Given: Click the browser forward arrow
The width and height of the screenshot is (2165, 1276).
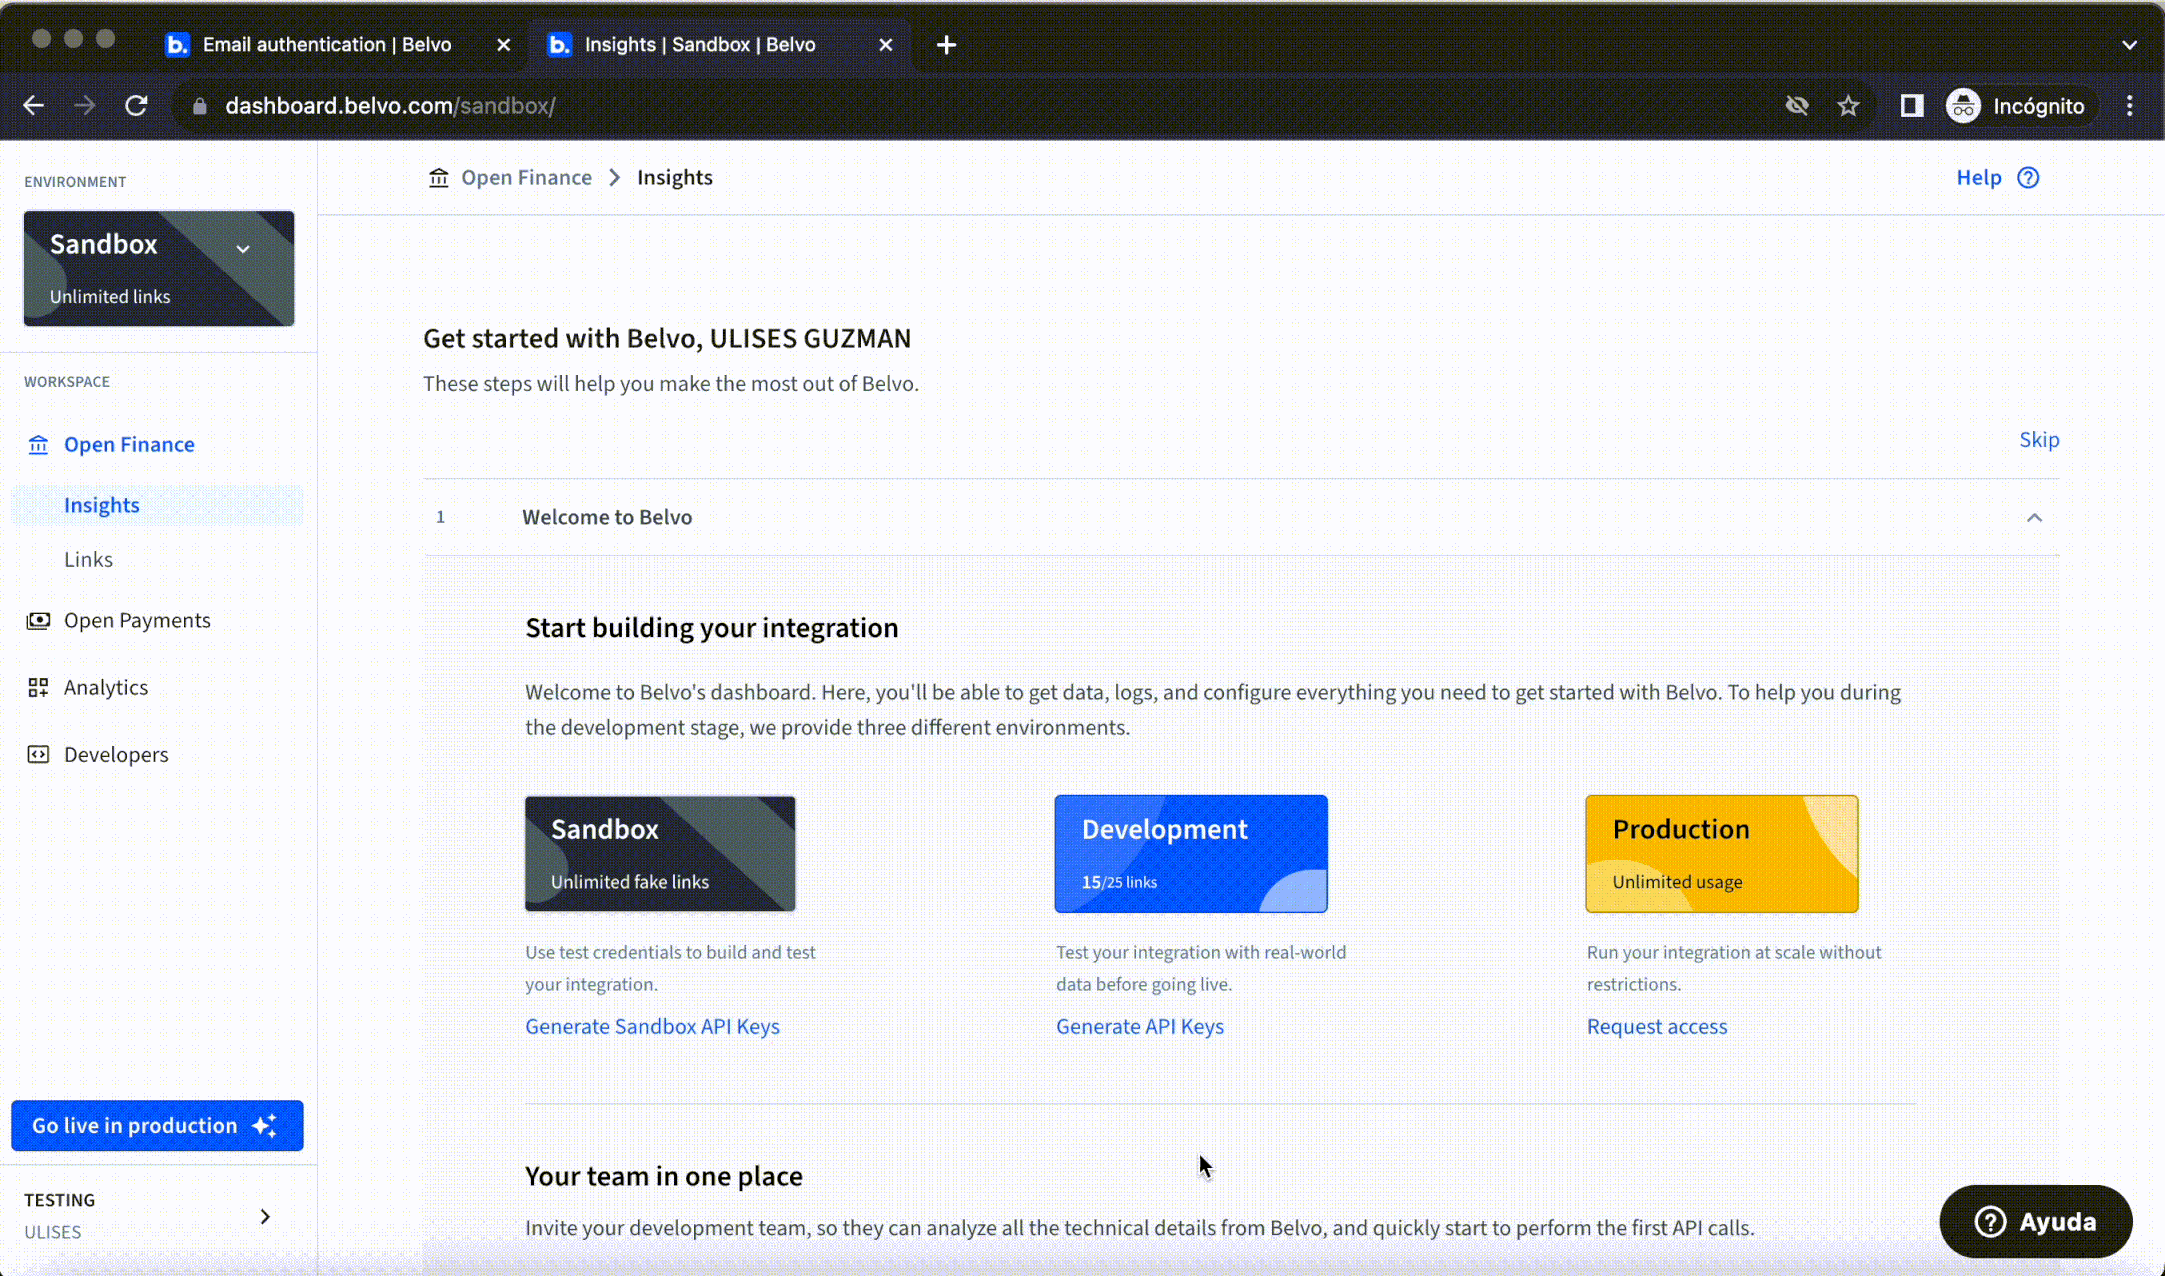Looking at the screenshot, I should 85,106.
